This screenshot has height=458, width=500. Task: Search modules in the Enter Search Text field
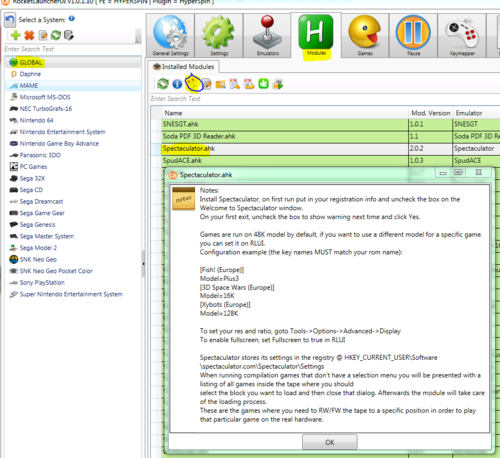click(x=325, y=99)
